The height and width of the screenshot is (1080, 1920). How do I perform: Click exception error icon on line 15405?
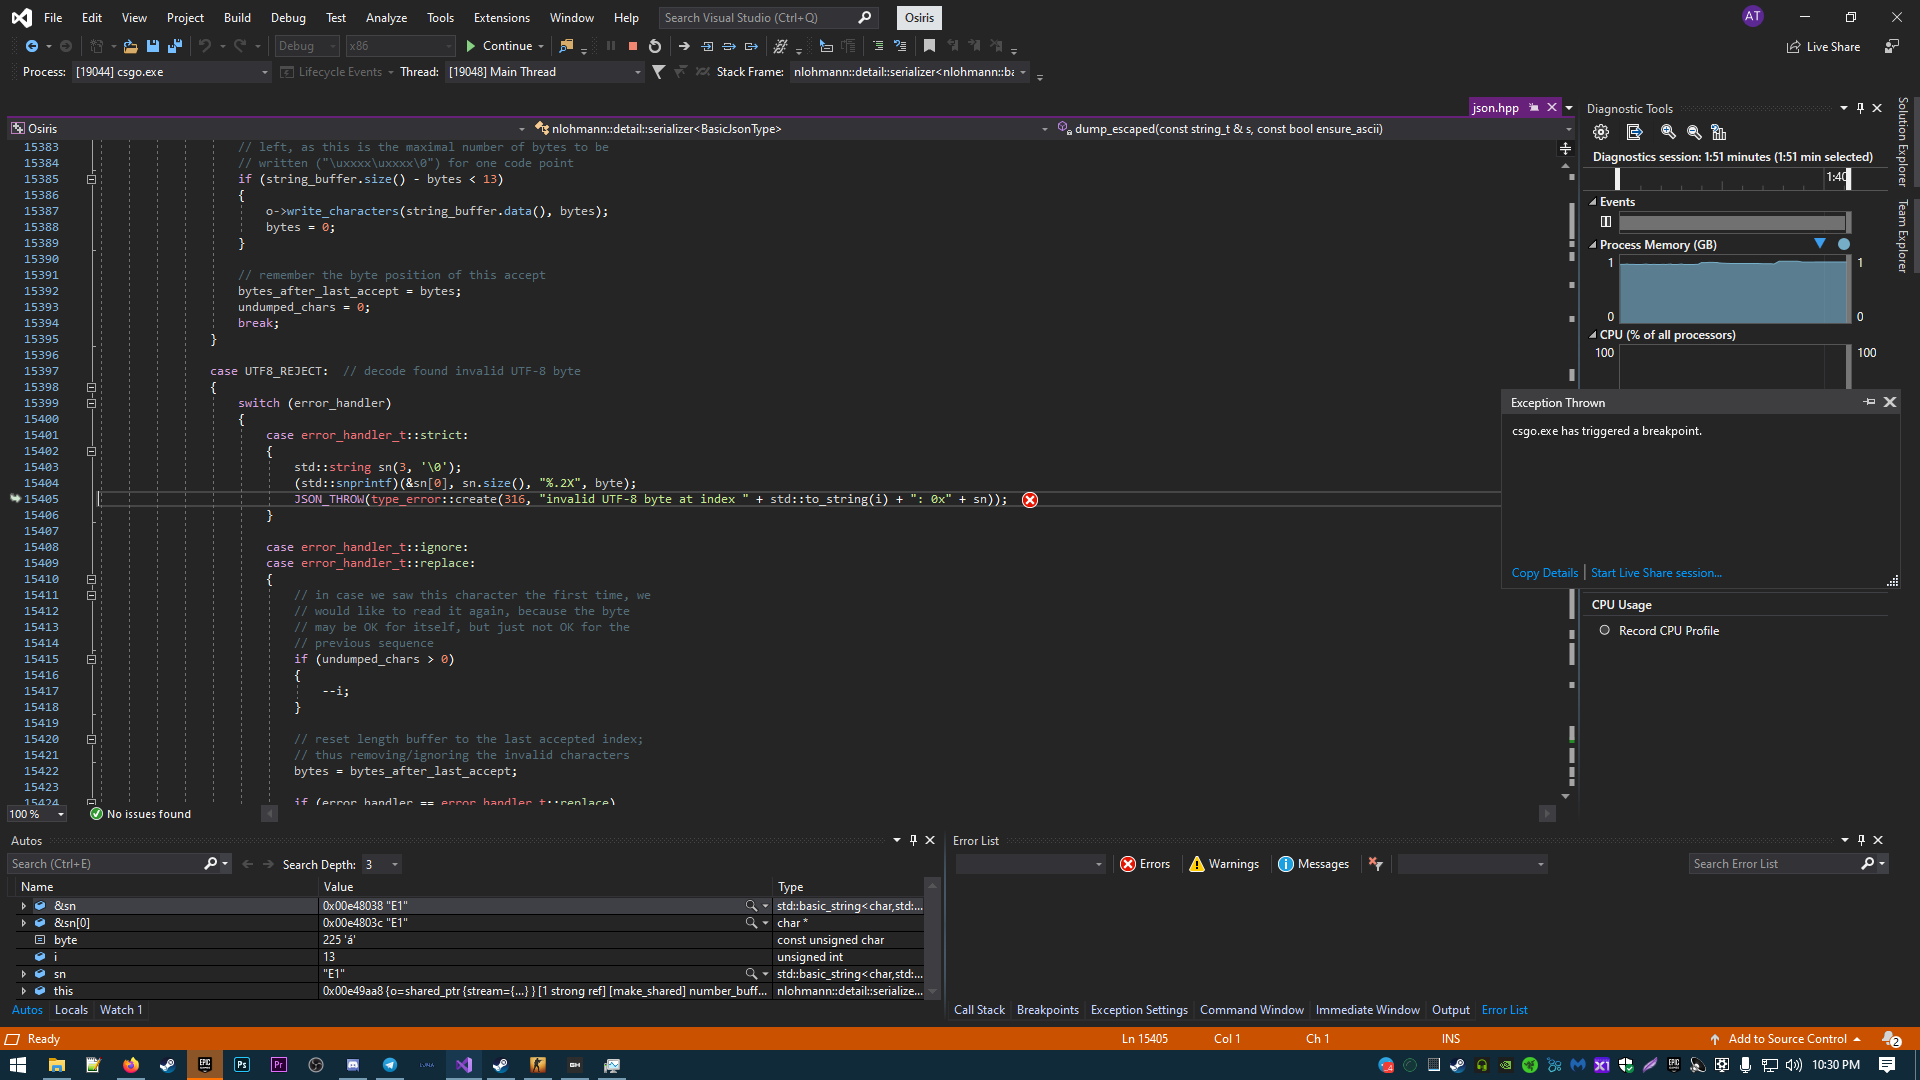(1030, 500)
